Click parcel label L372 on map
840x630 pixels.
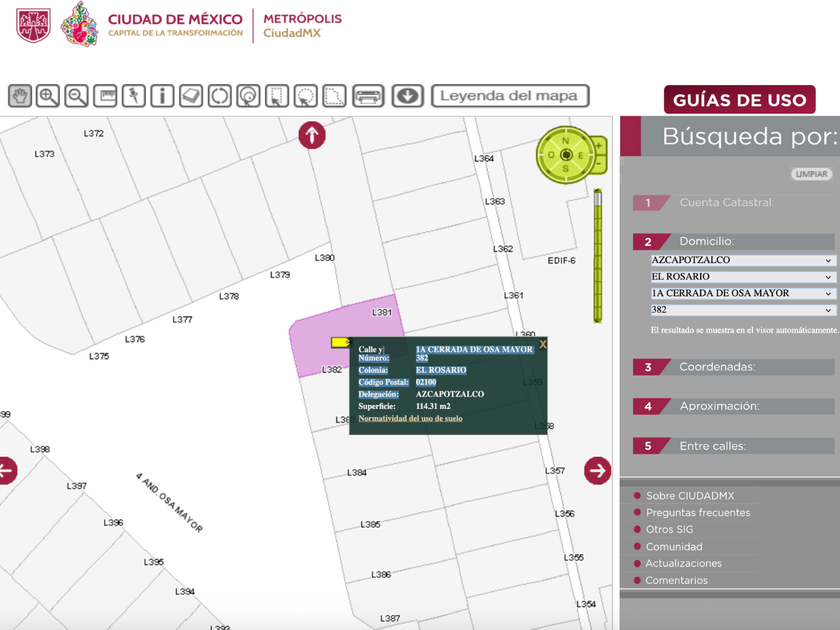point(94,133)
